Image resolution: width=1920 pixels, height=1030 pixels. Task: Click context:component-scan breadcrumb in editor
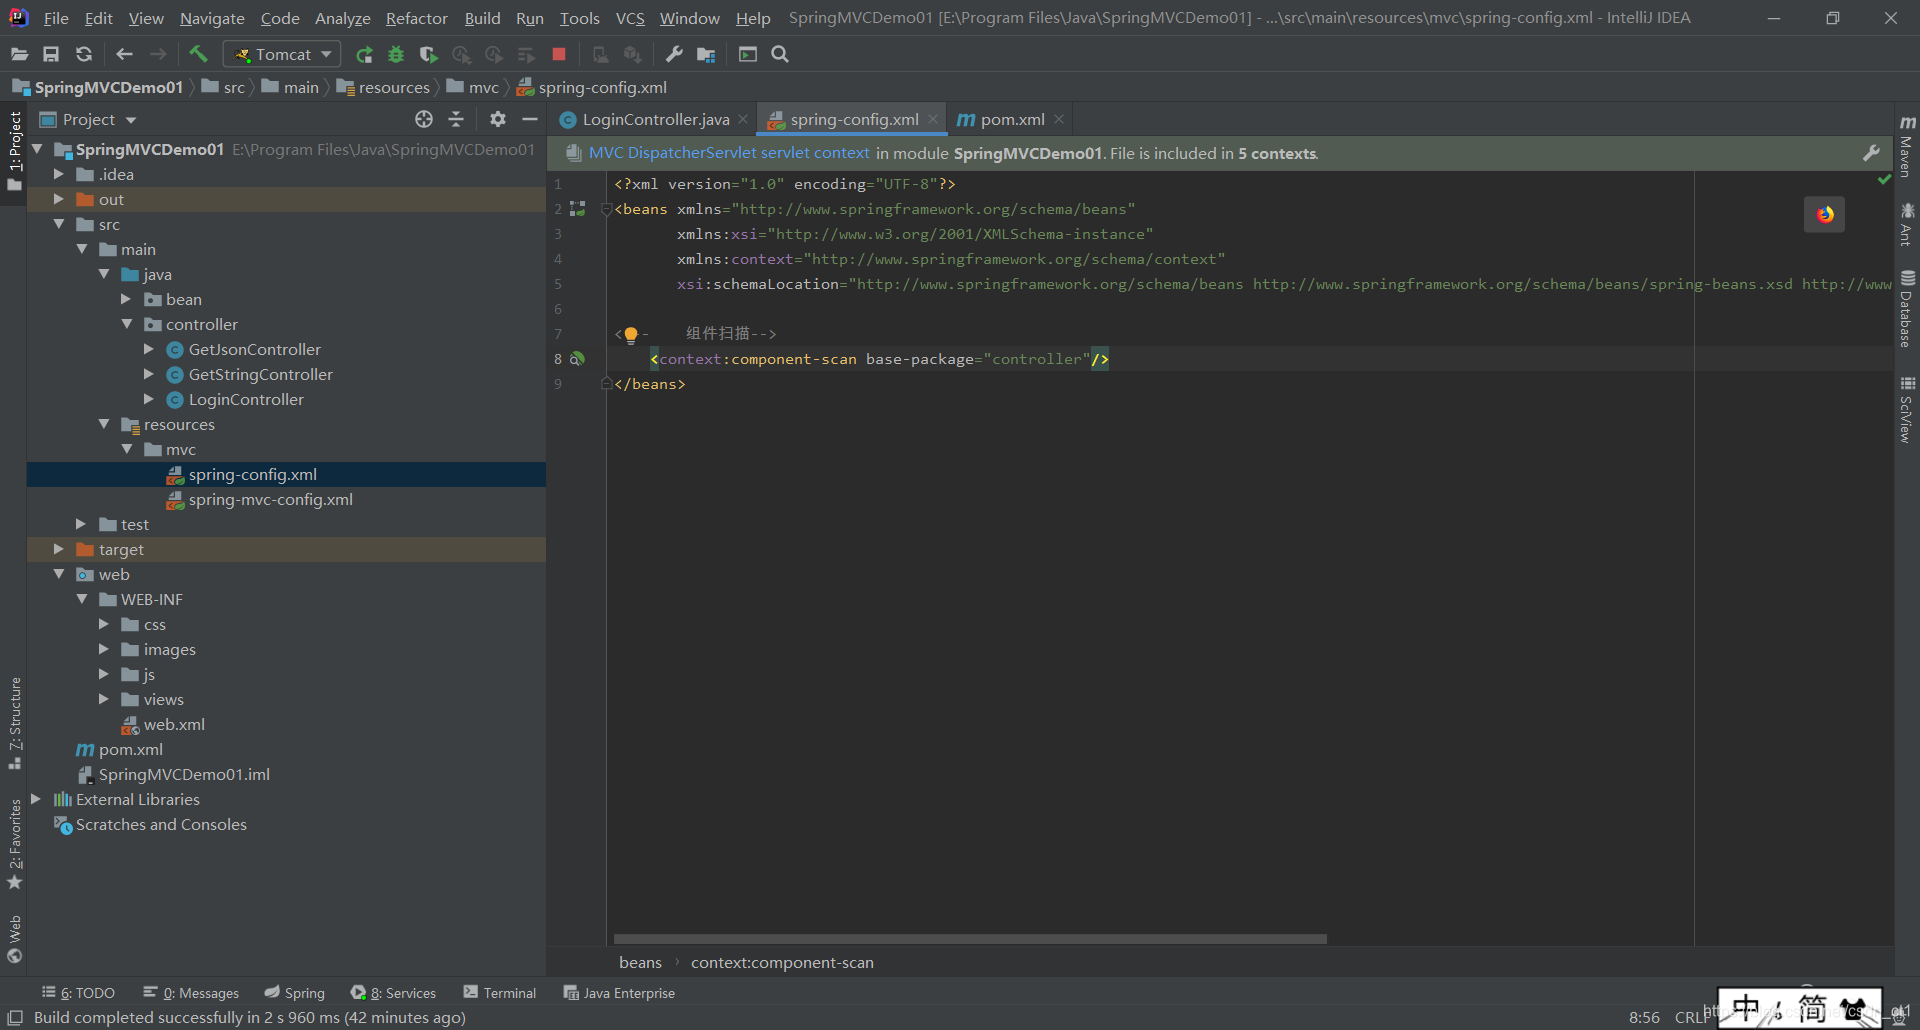782,962
